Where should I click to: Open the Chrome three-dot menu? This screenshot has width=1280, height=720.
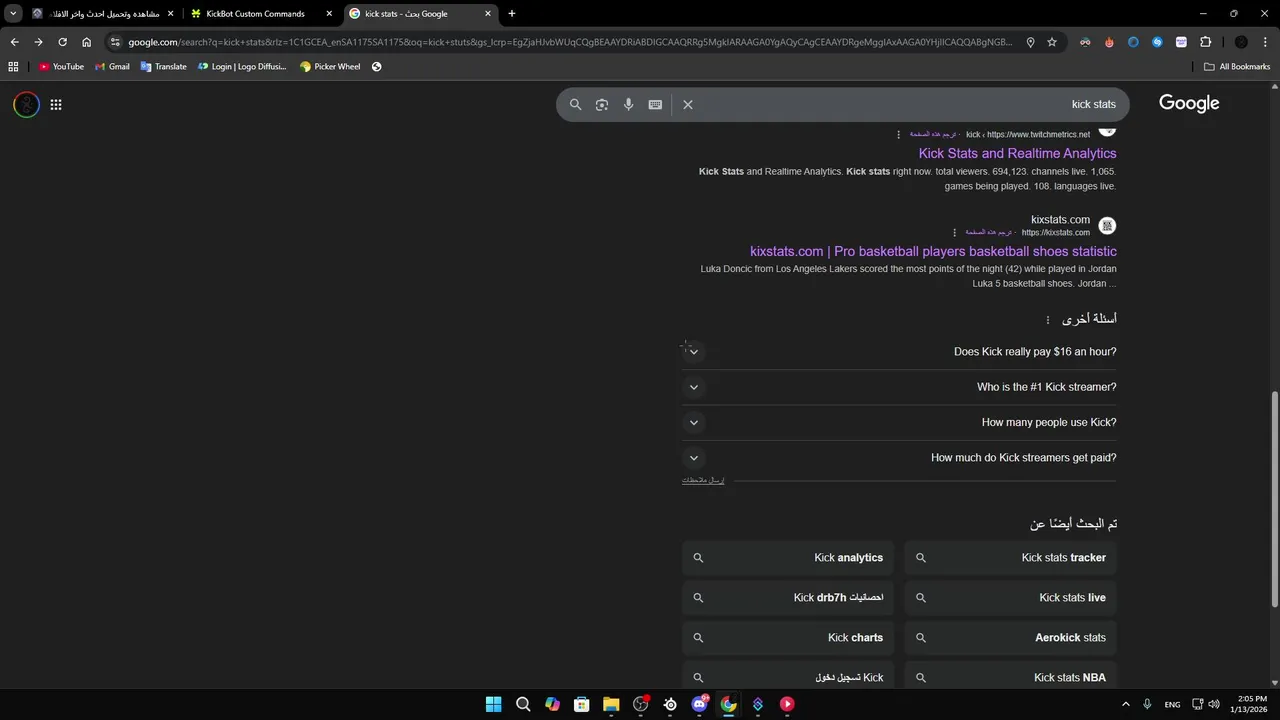click(1265, 42)
